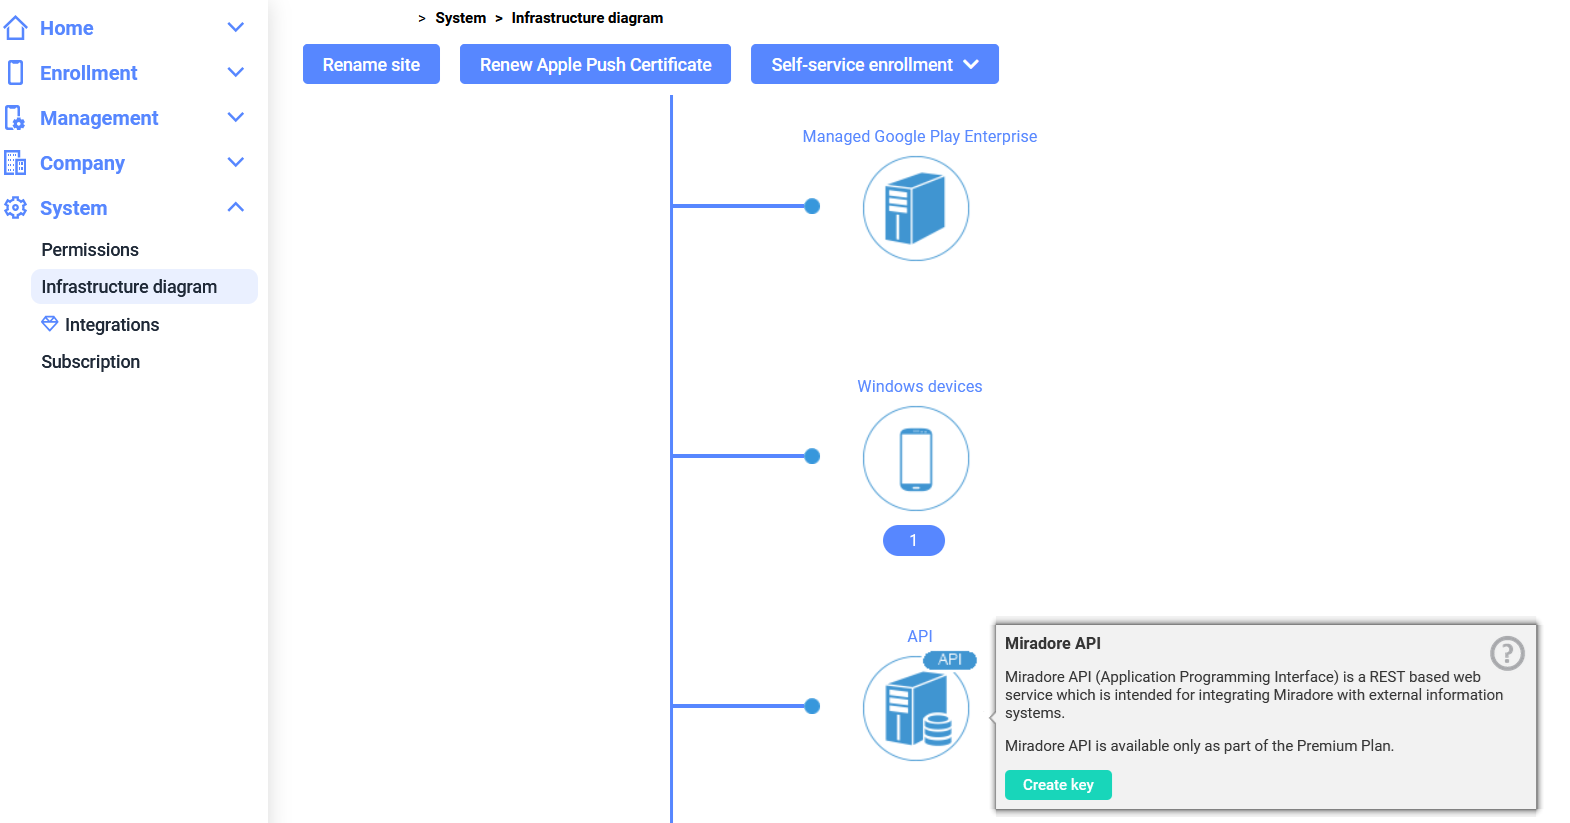
Task: Click the Infrastructure diagram breadcrumb text
Action: [x=587, y=18]
